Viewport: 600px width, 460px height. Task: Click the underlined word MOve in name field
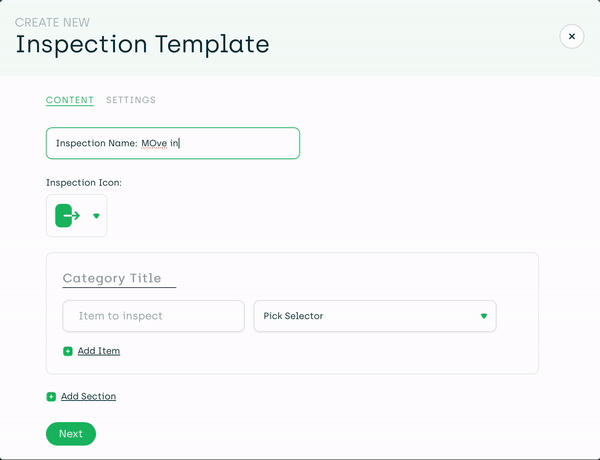point(154,144)
